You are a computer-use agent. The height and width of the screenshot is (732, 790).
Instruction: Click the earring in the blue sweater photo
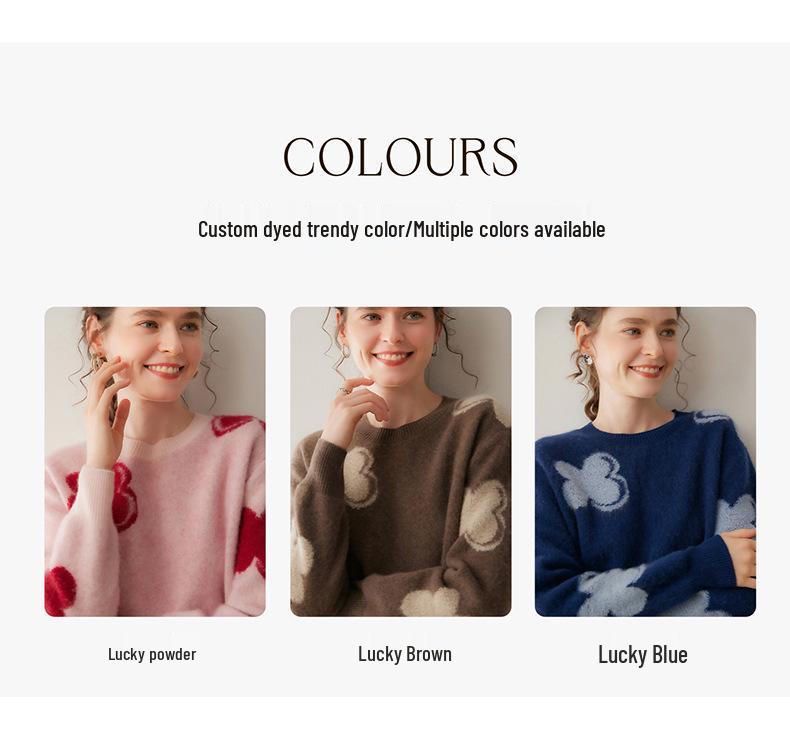pyautogui.click(x=586, y=360)
